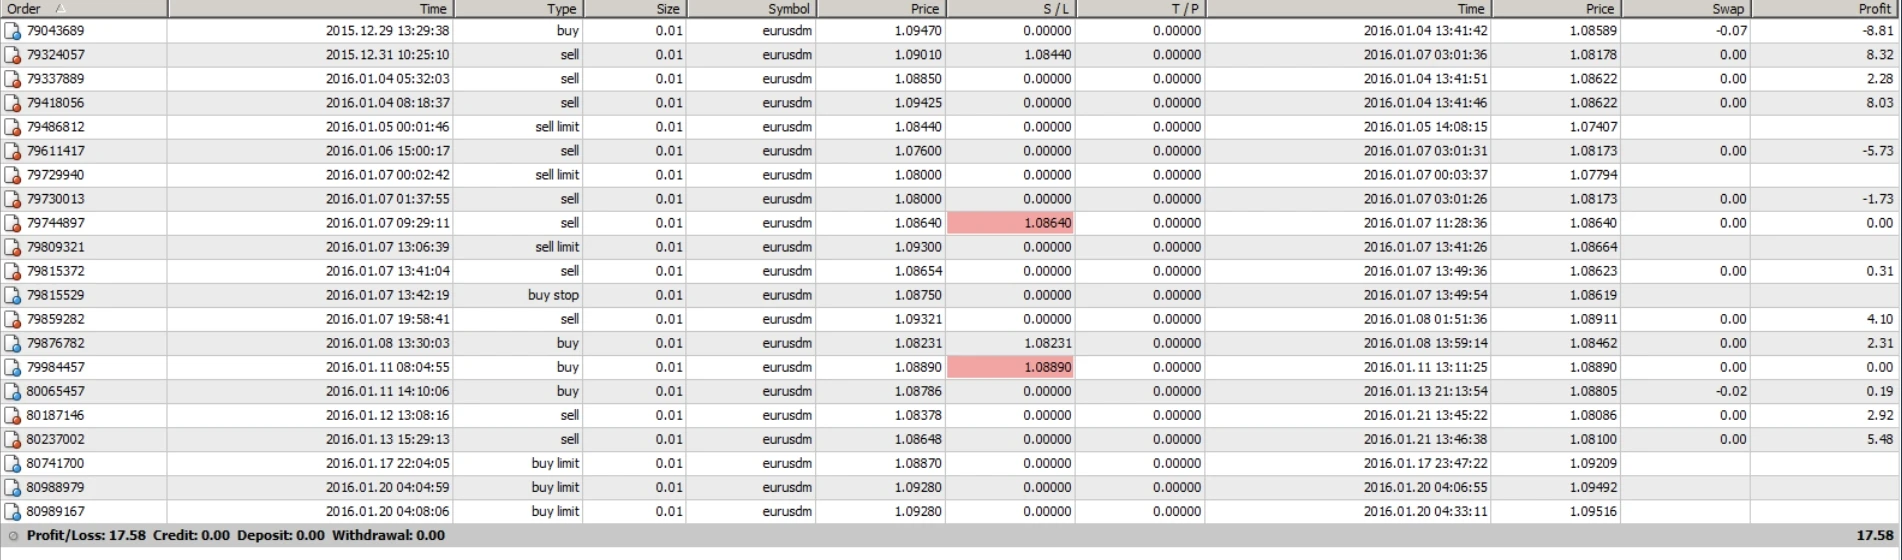Sort by the Profit column header
1902x560 pixels.
pyautogui.click(x=1825, y=9)
